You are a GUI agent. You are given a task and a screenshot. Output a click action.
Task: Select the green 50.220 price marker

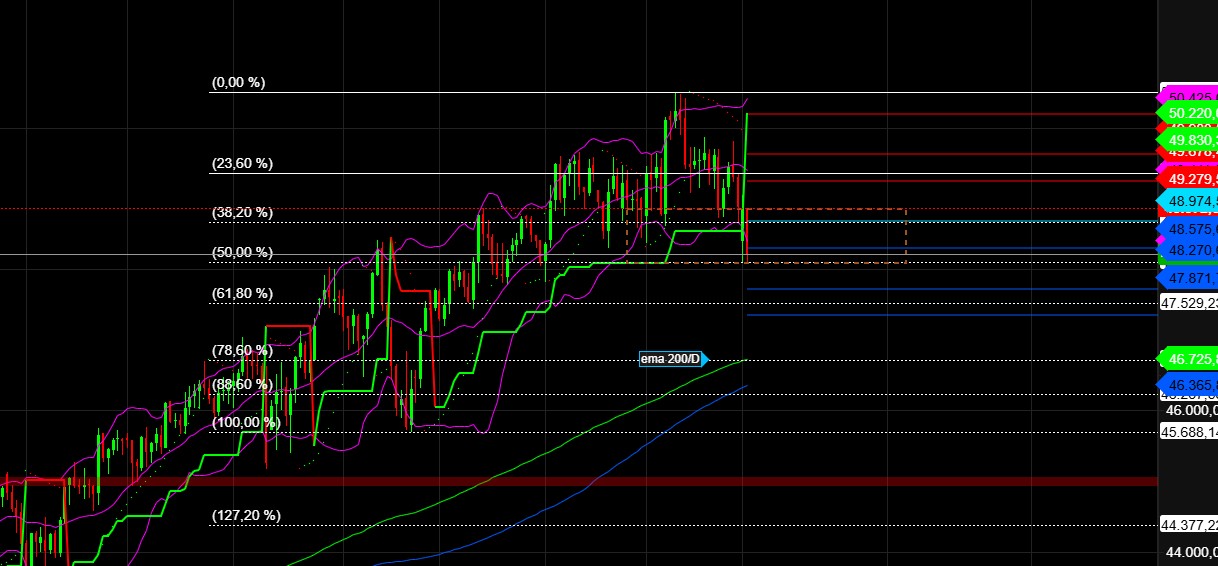tap(1189, 114)
